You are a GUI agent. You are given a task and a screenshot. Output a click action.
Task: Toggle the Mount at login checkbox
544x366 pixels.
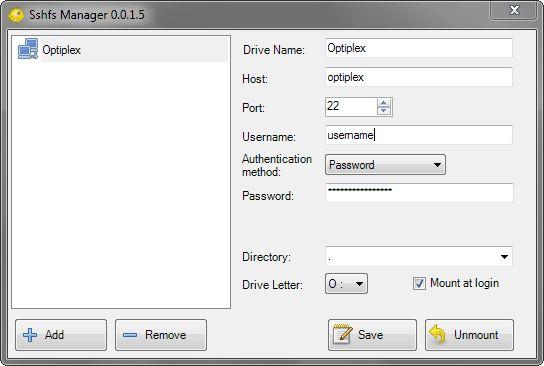point(419,283)
